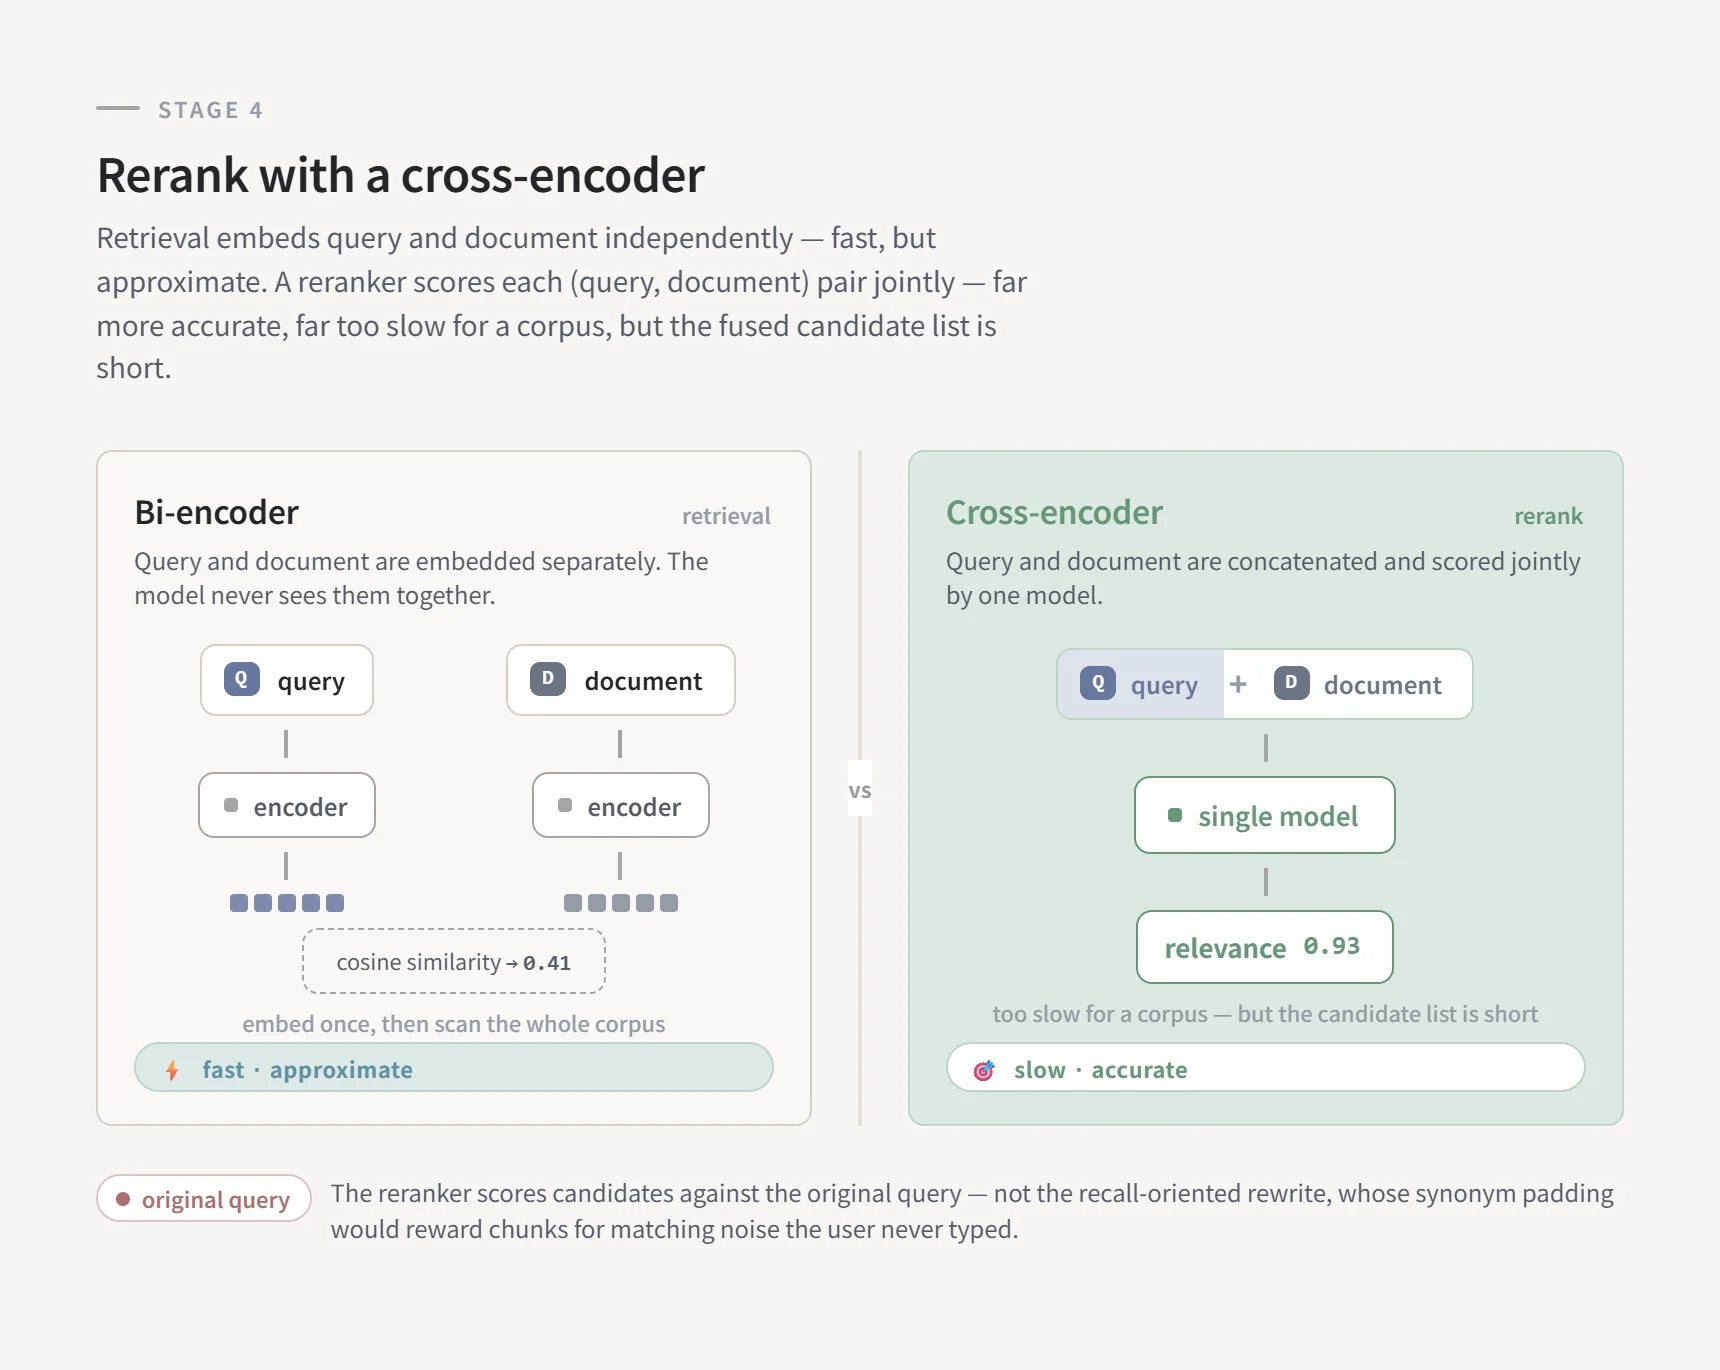
Task: Click the relevance 0.93 score box
Action: point(1265,947)
